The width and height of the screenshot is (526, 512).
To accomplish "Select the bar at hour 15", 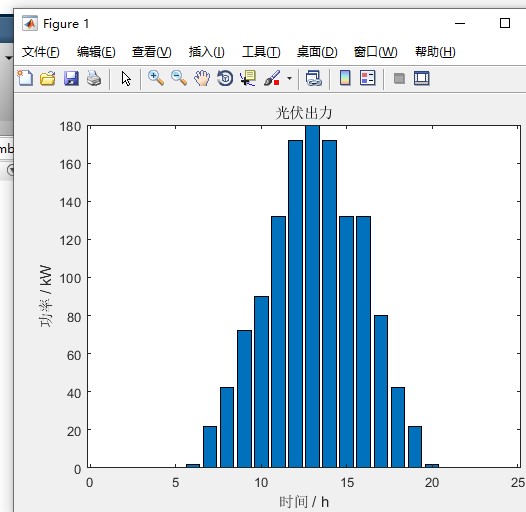I will (347, 342).
